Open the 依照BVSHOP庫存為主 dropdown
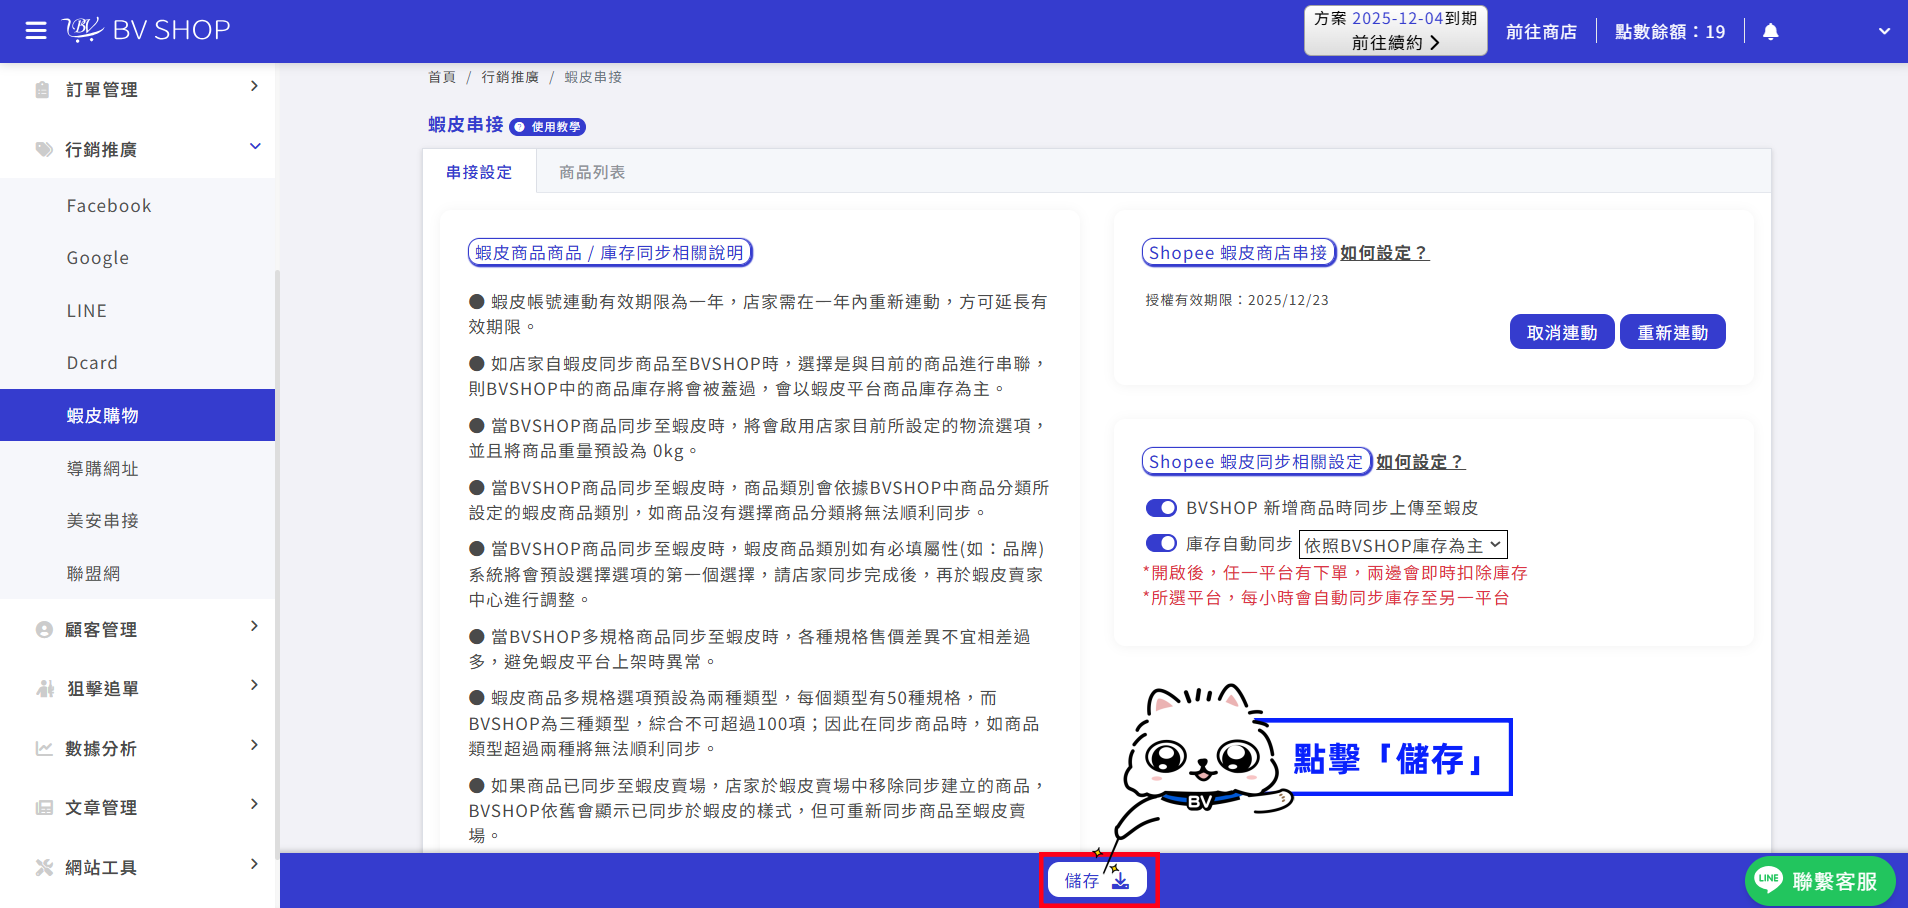Screen dimensions: 1908x908 [x=1402, y=545]
